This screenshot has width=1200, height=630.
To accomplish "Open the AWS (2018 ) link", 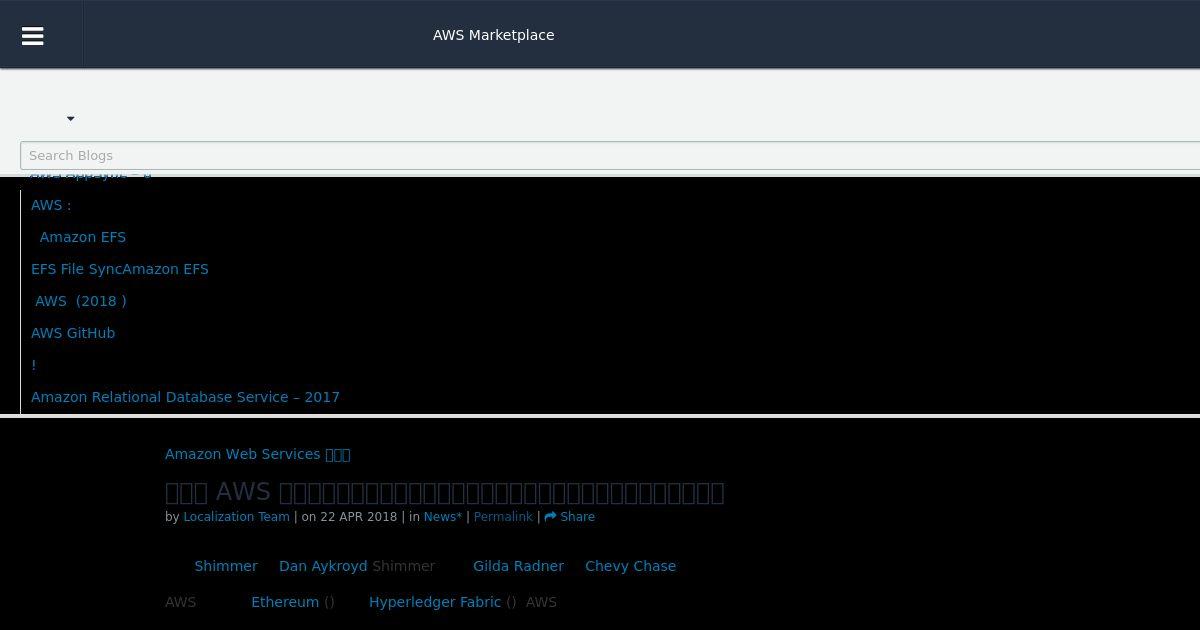I will click(81, 301).
